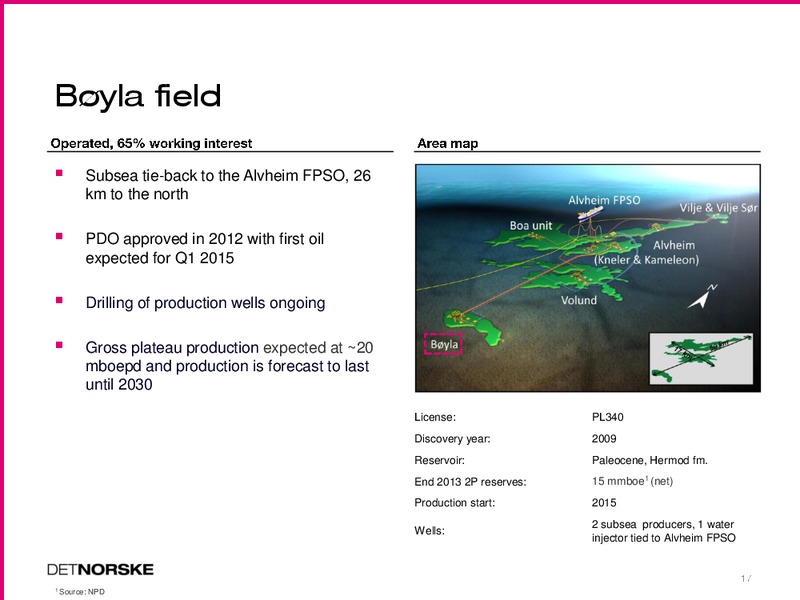Click the inset overview map thumbnail
Image resolution: width=800 pixels, height=600 pixels.
pyautogui.click(x=701, y=358)
